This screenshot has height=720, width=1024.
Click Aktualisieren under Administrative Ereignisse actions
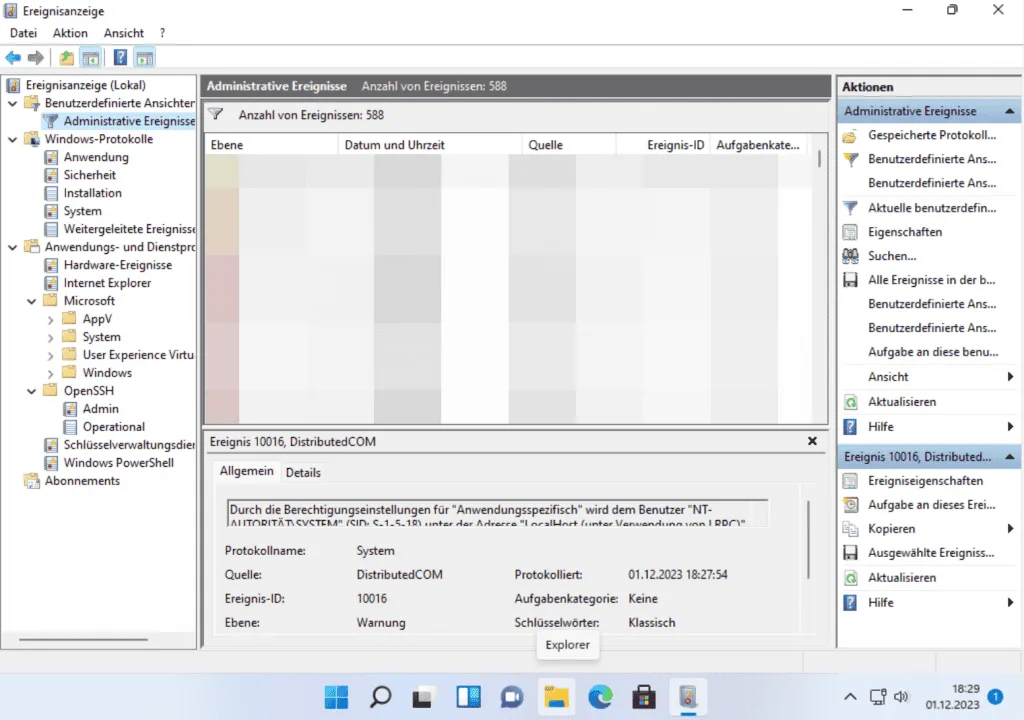[x=901, y=402]
